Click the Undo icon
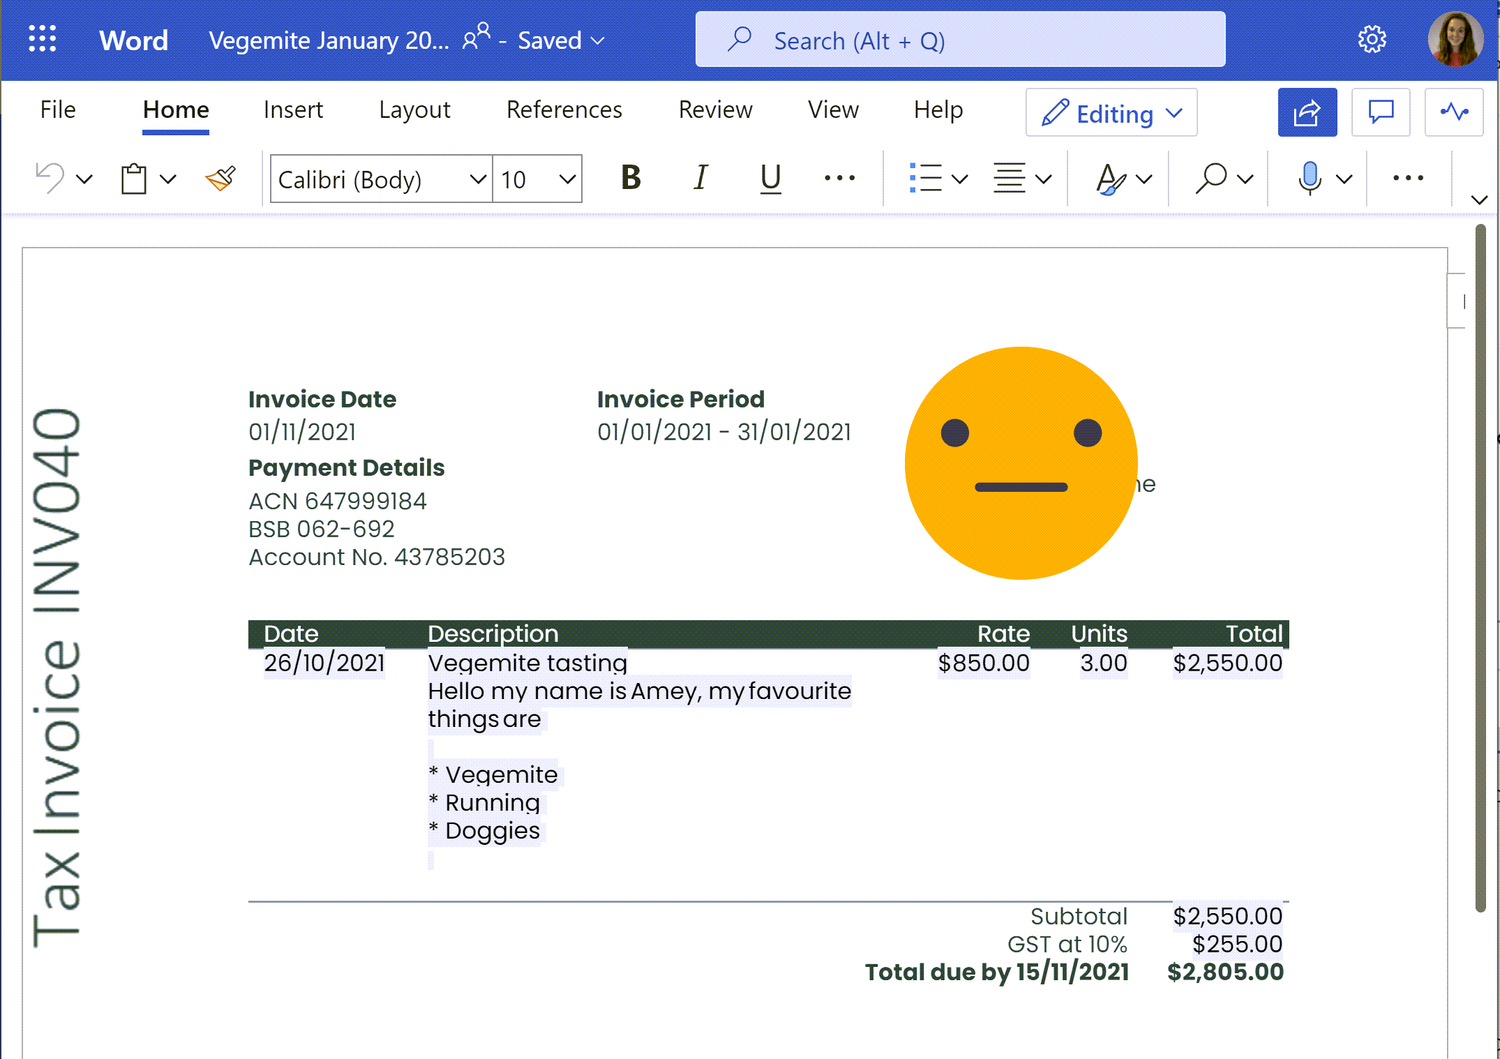This screenshot has width=1500, height=1059. click(48, 178)
